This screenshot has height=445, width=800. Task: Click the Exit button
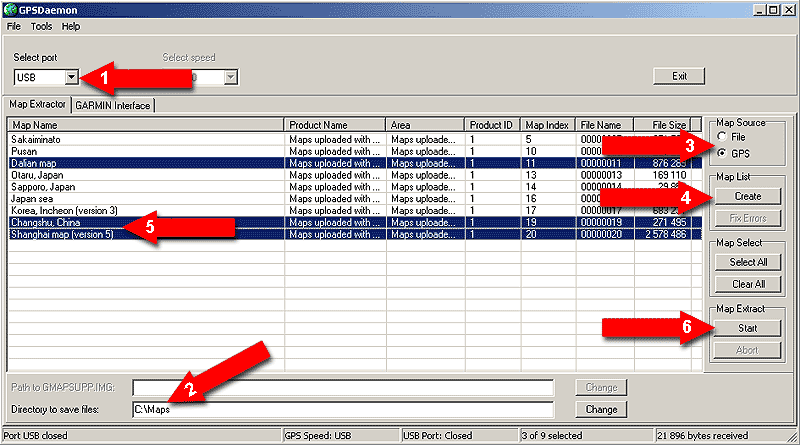[679, 76]
